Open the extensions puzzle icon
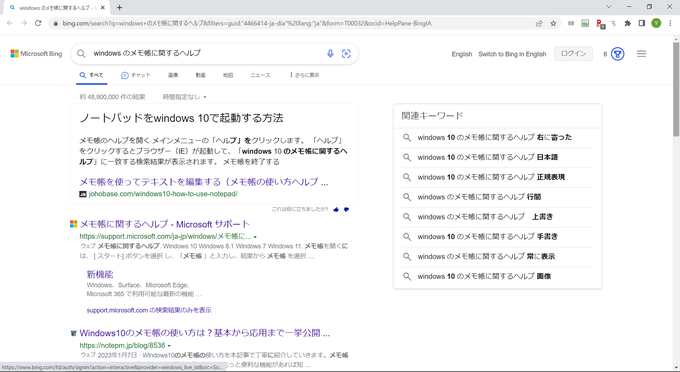This screenshot has width=680, height=372. point(628,23)
